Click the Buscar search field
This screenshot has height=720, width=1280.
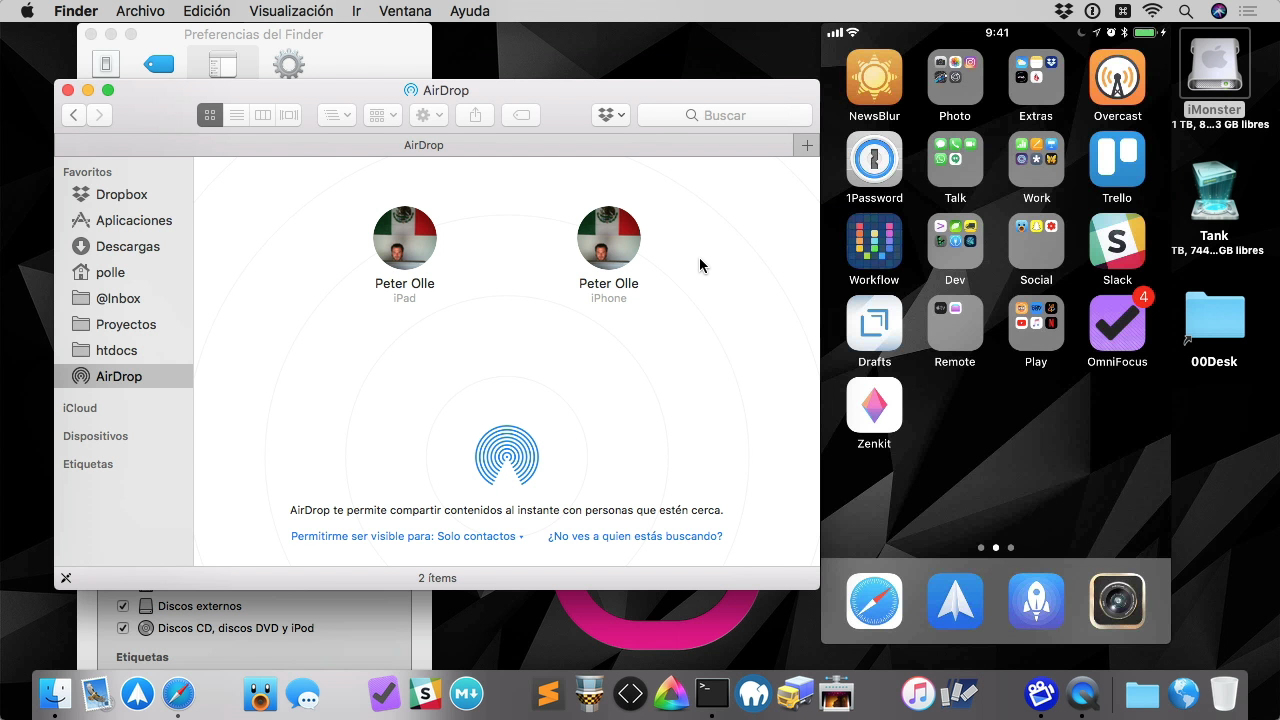[725, 115]
